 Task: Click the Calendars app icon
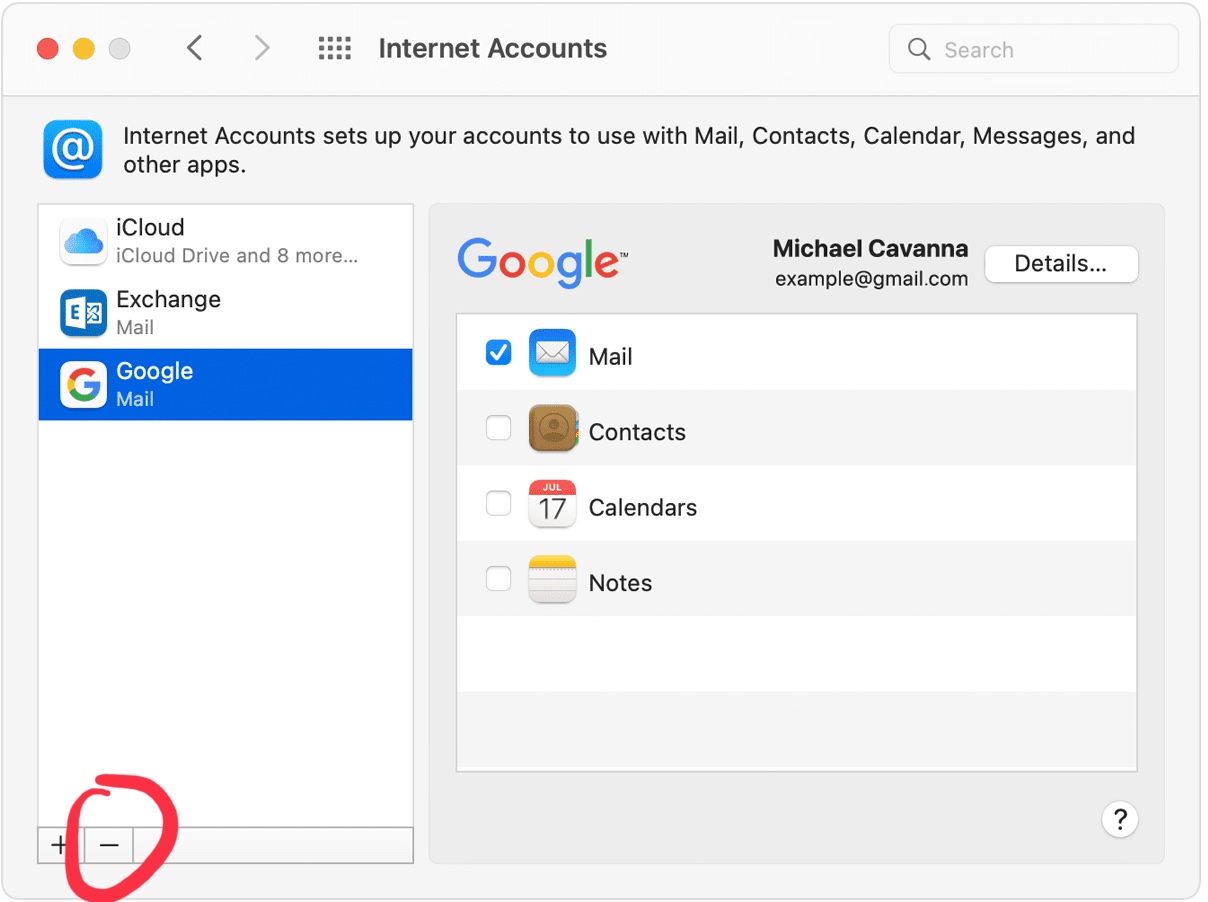[x=552, y=504]
